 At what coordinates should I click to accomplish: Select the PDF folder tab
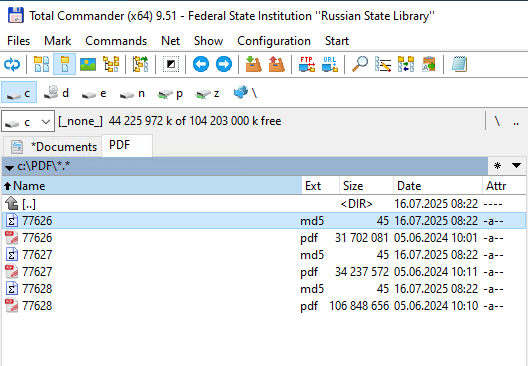point(127,145)
